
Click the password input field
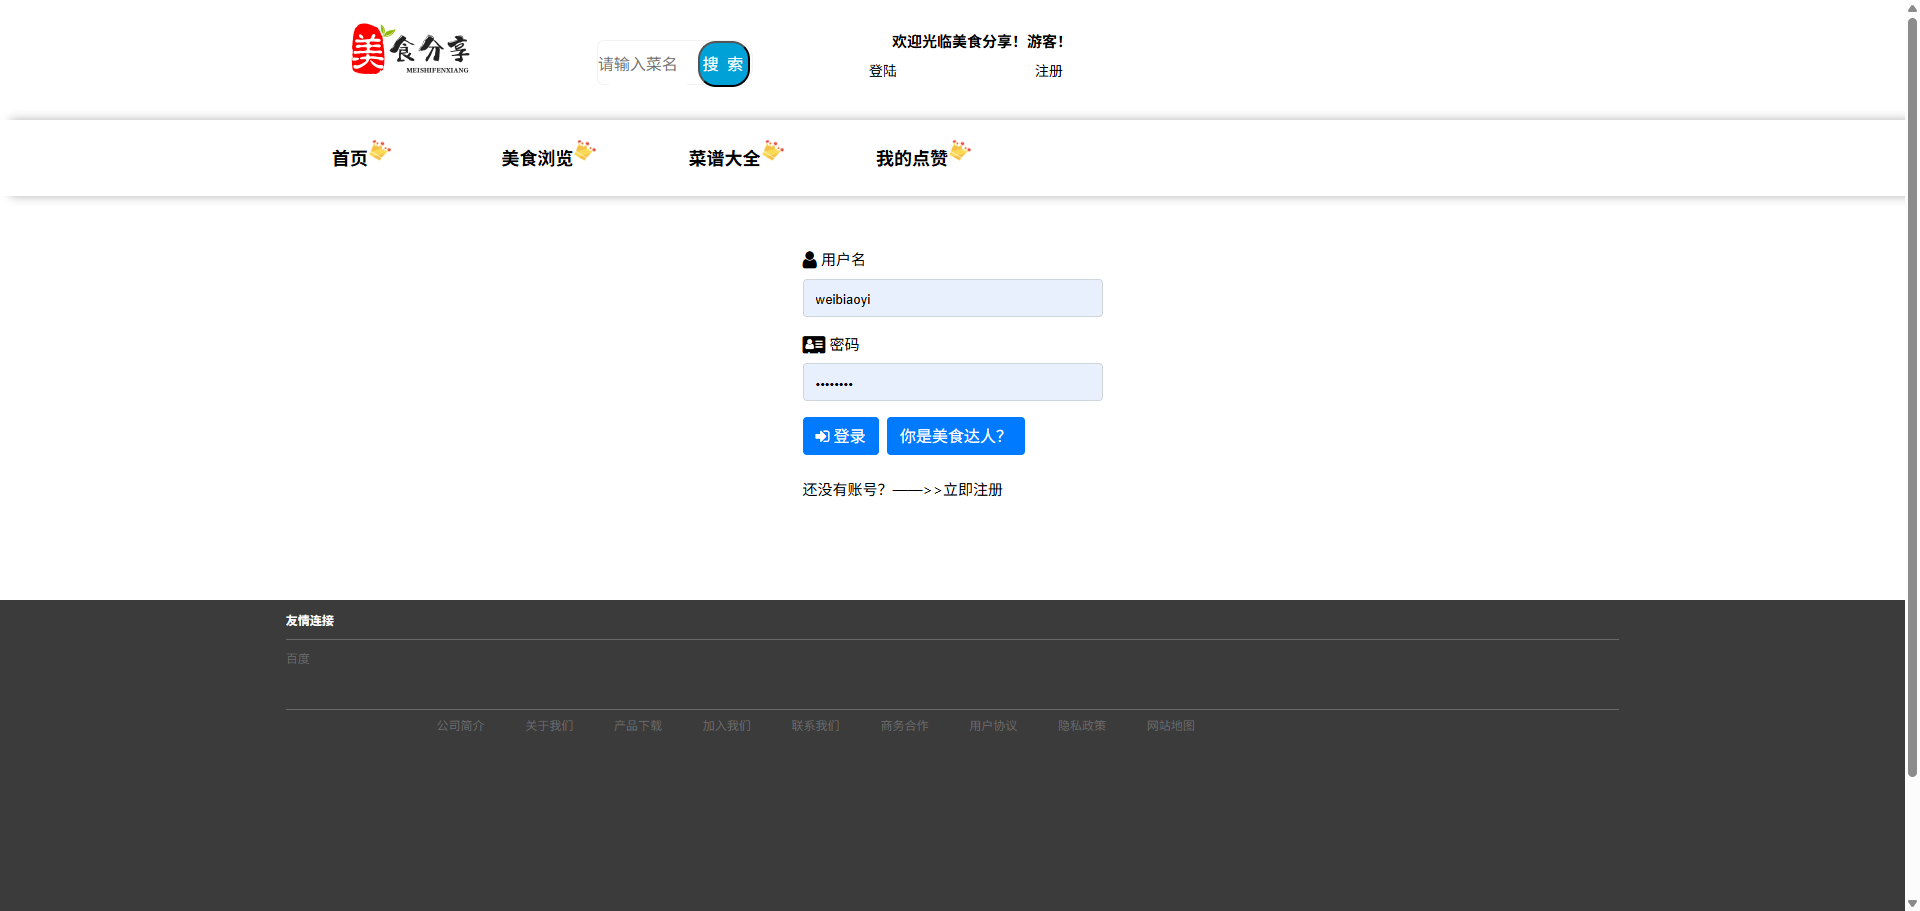click(x=953, y=382)
